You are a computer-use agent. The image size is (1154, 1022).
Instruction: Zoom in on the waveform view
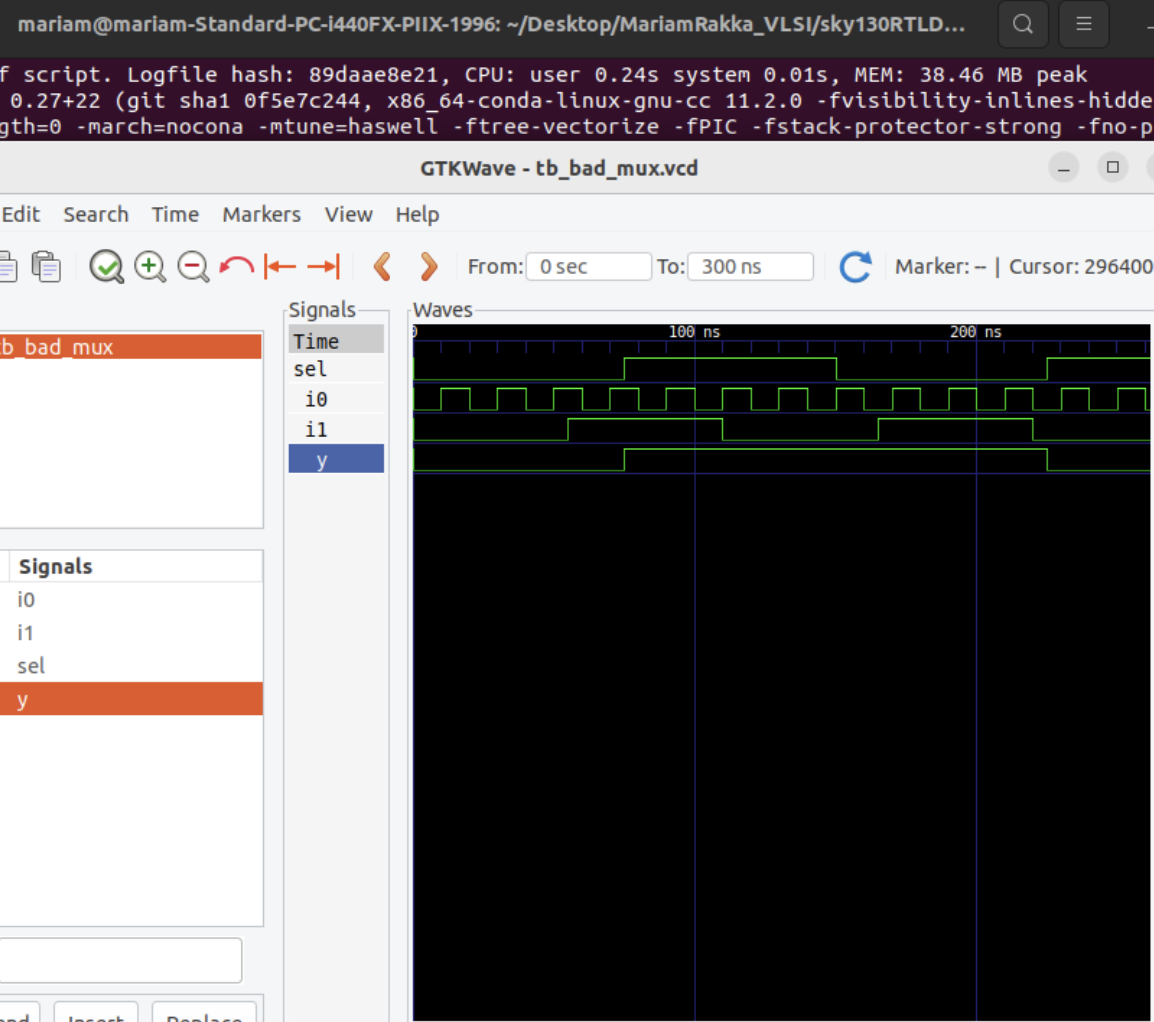click(150, 266)
